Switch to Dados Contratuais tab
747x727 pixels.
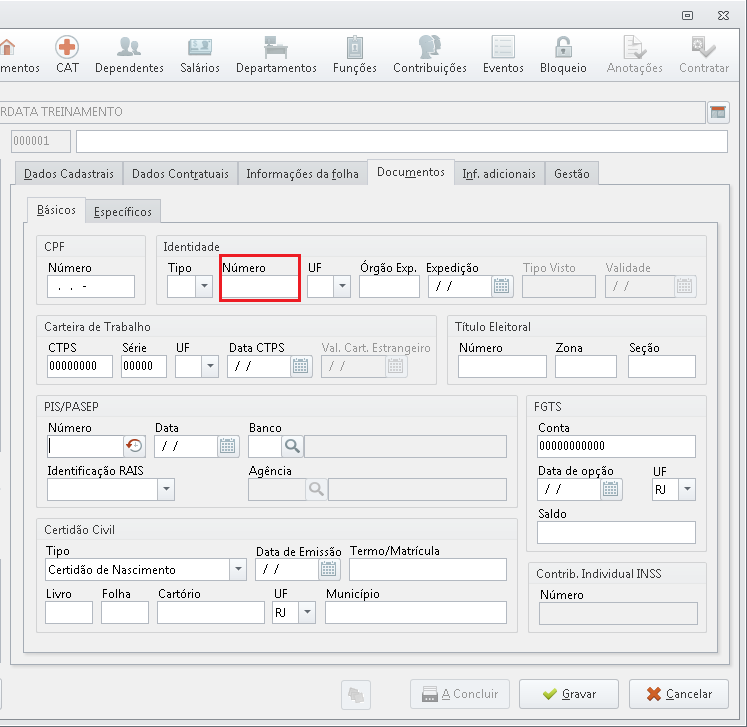coord(180,174)
